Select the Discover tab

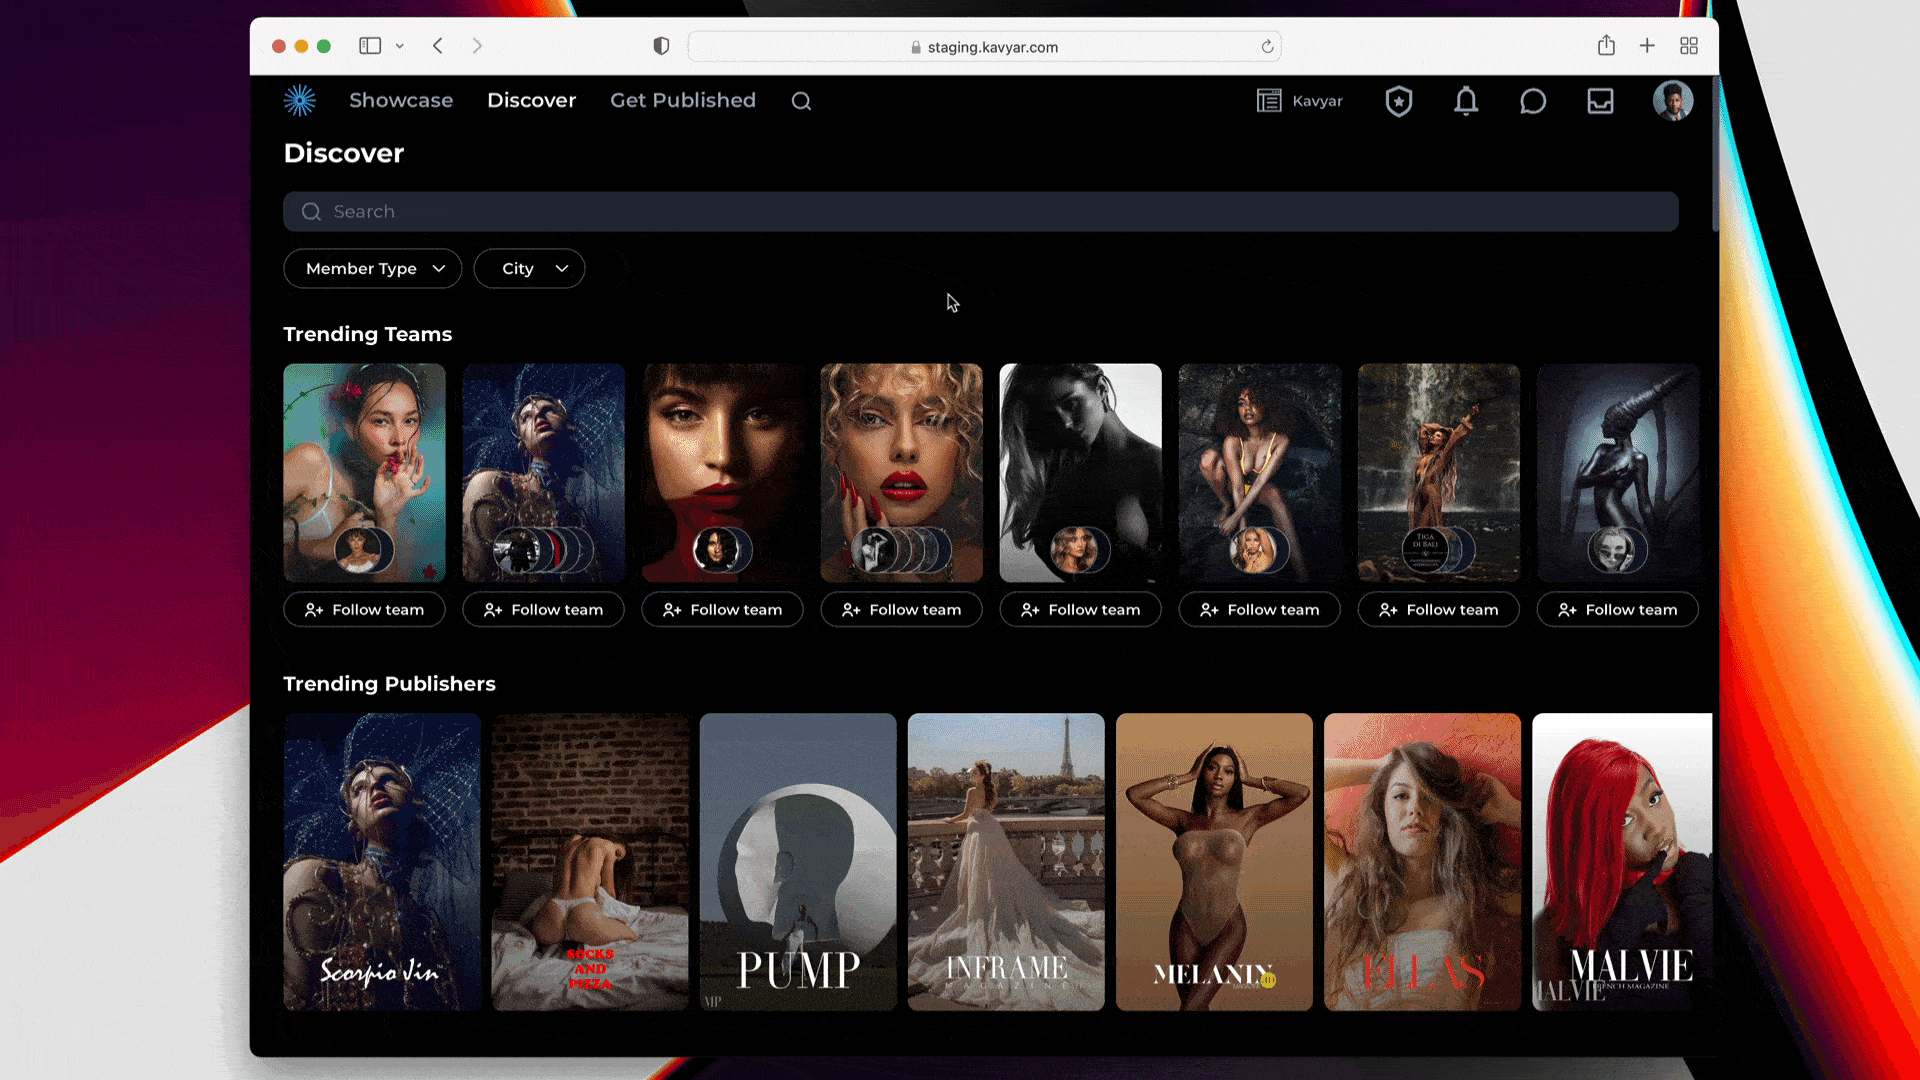coord(531,100)
